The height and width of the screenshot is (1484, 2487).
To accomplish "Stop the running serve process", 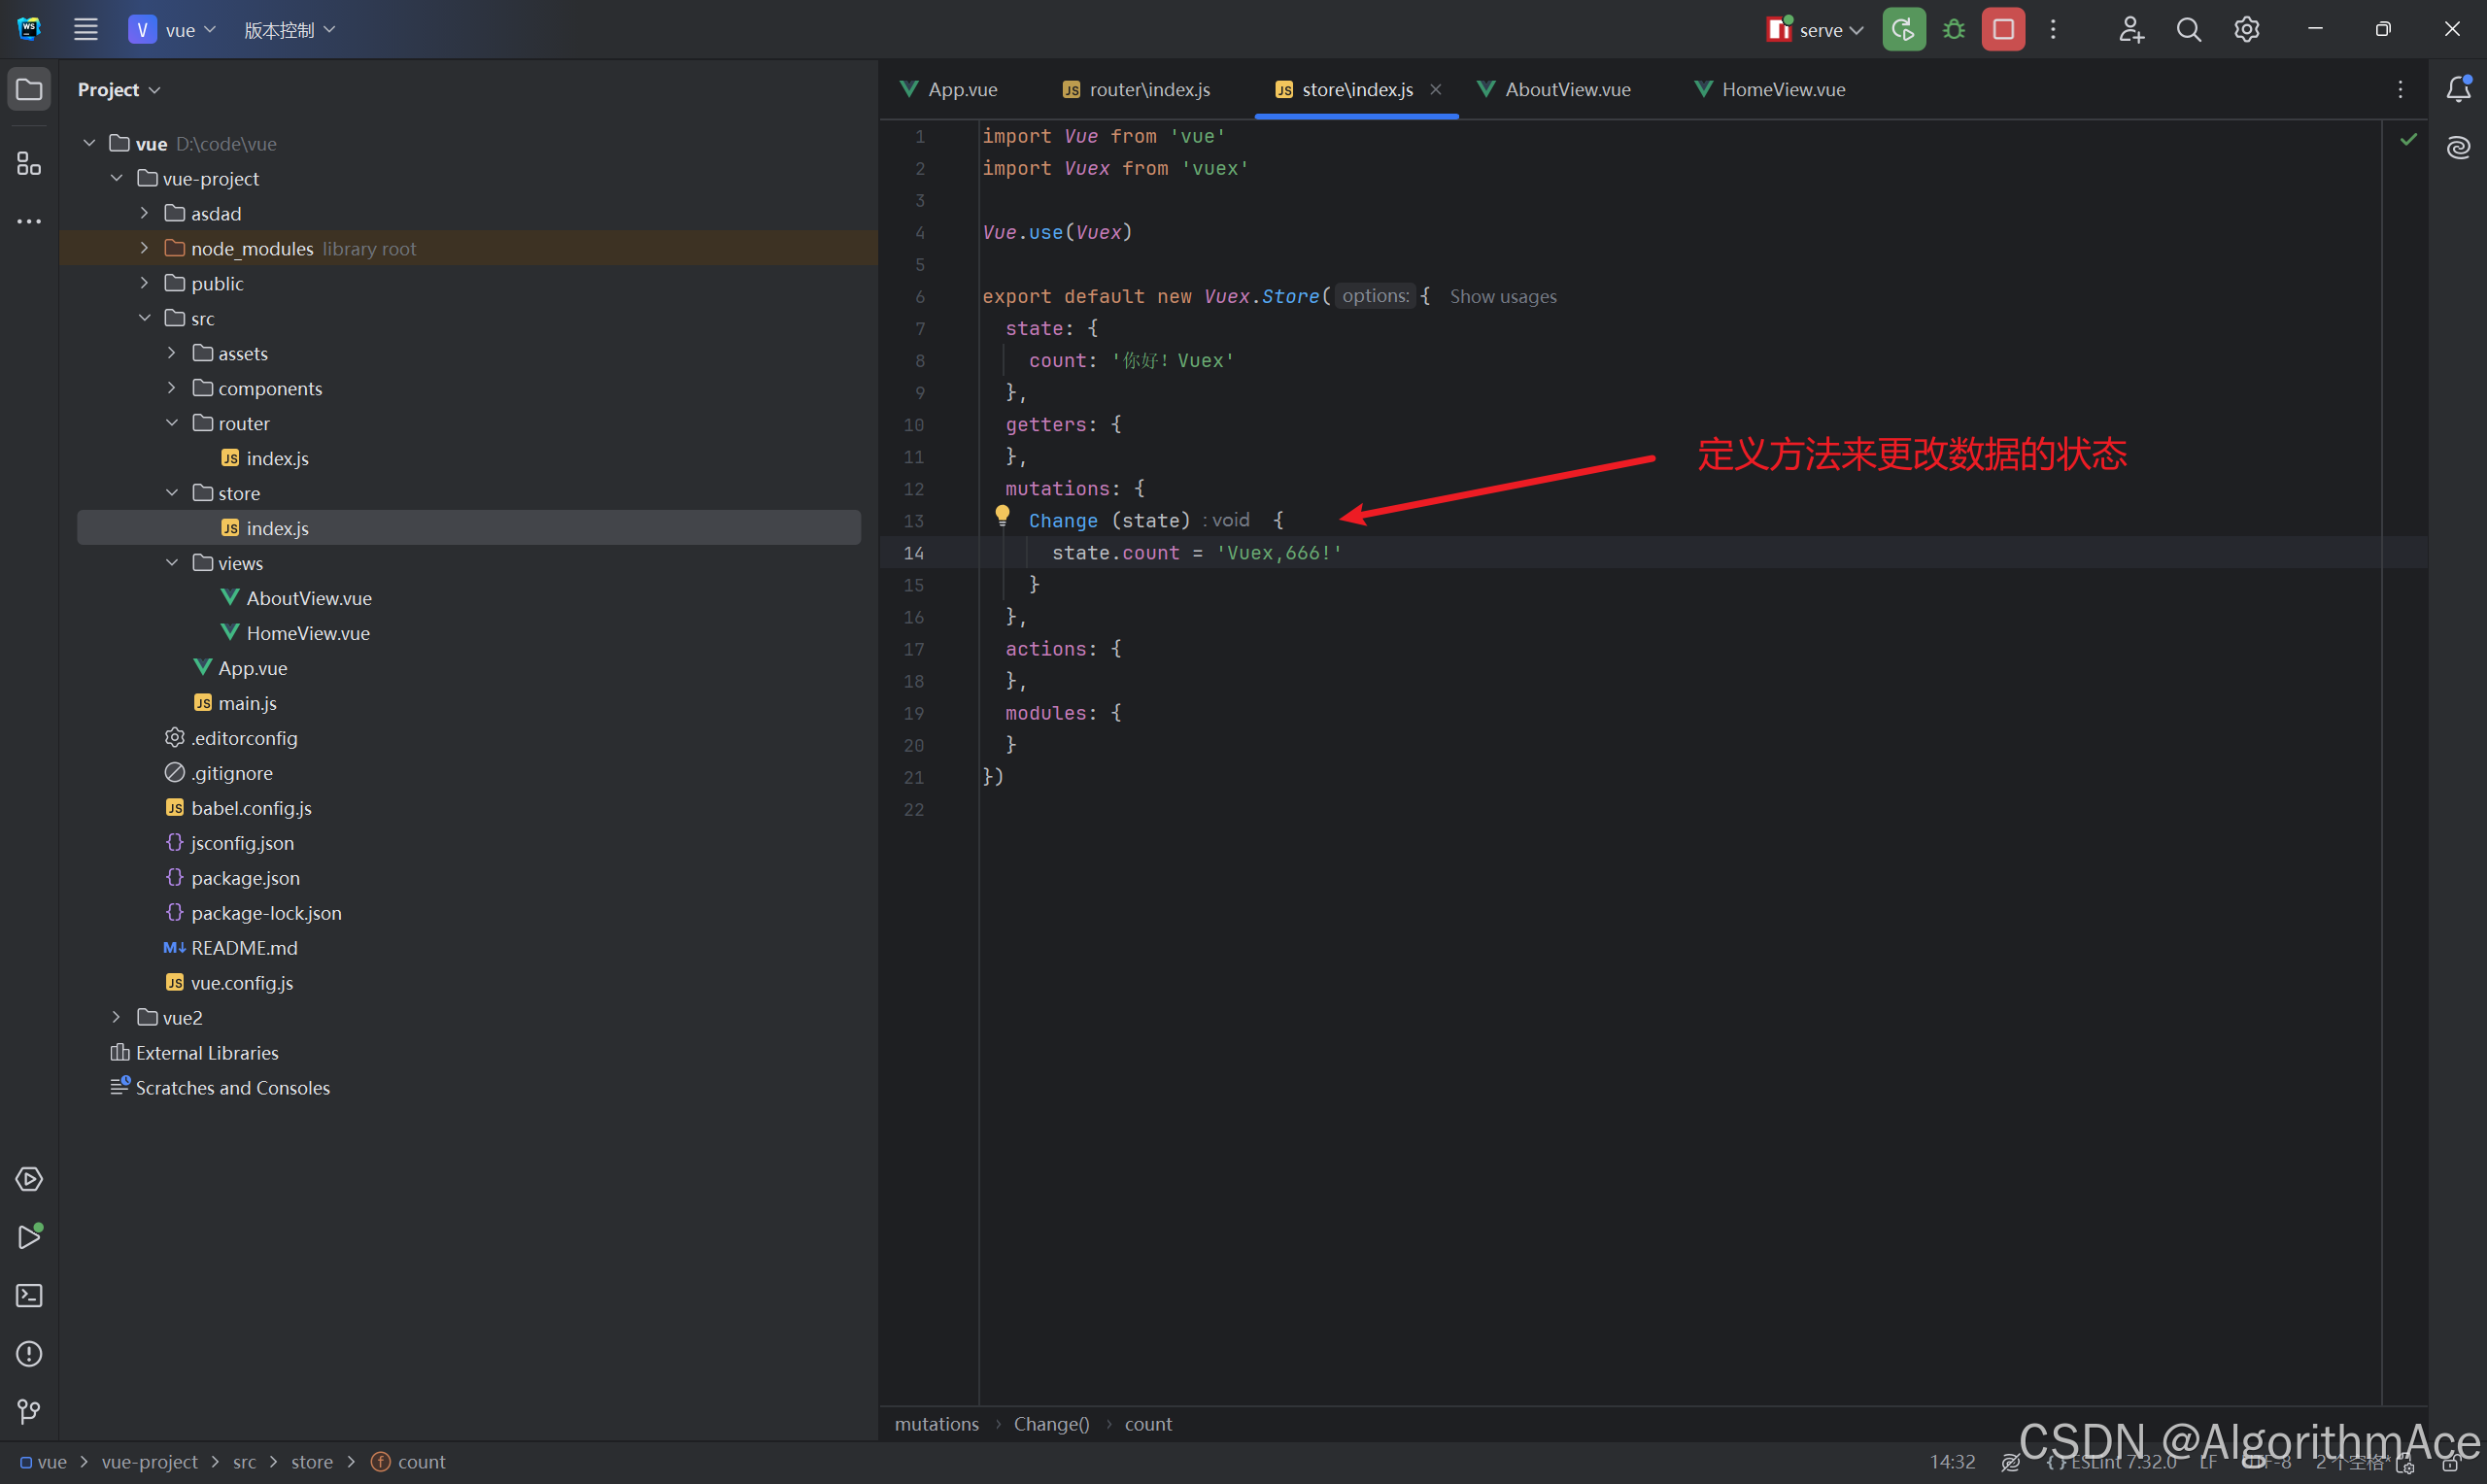I will point(2003,30).
